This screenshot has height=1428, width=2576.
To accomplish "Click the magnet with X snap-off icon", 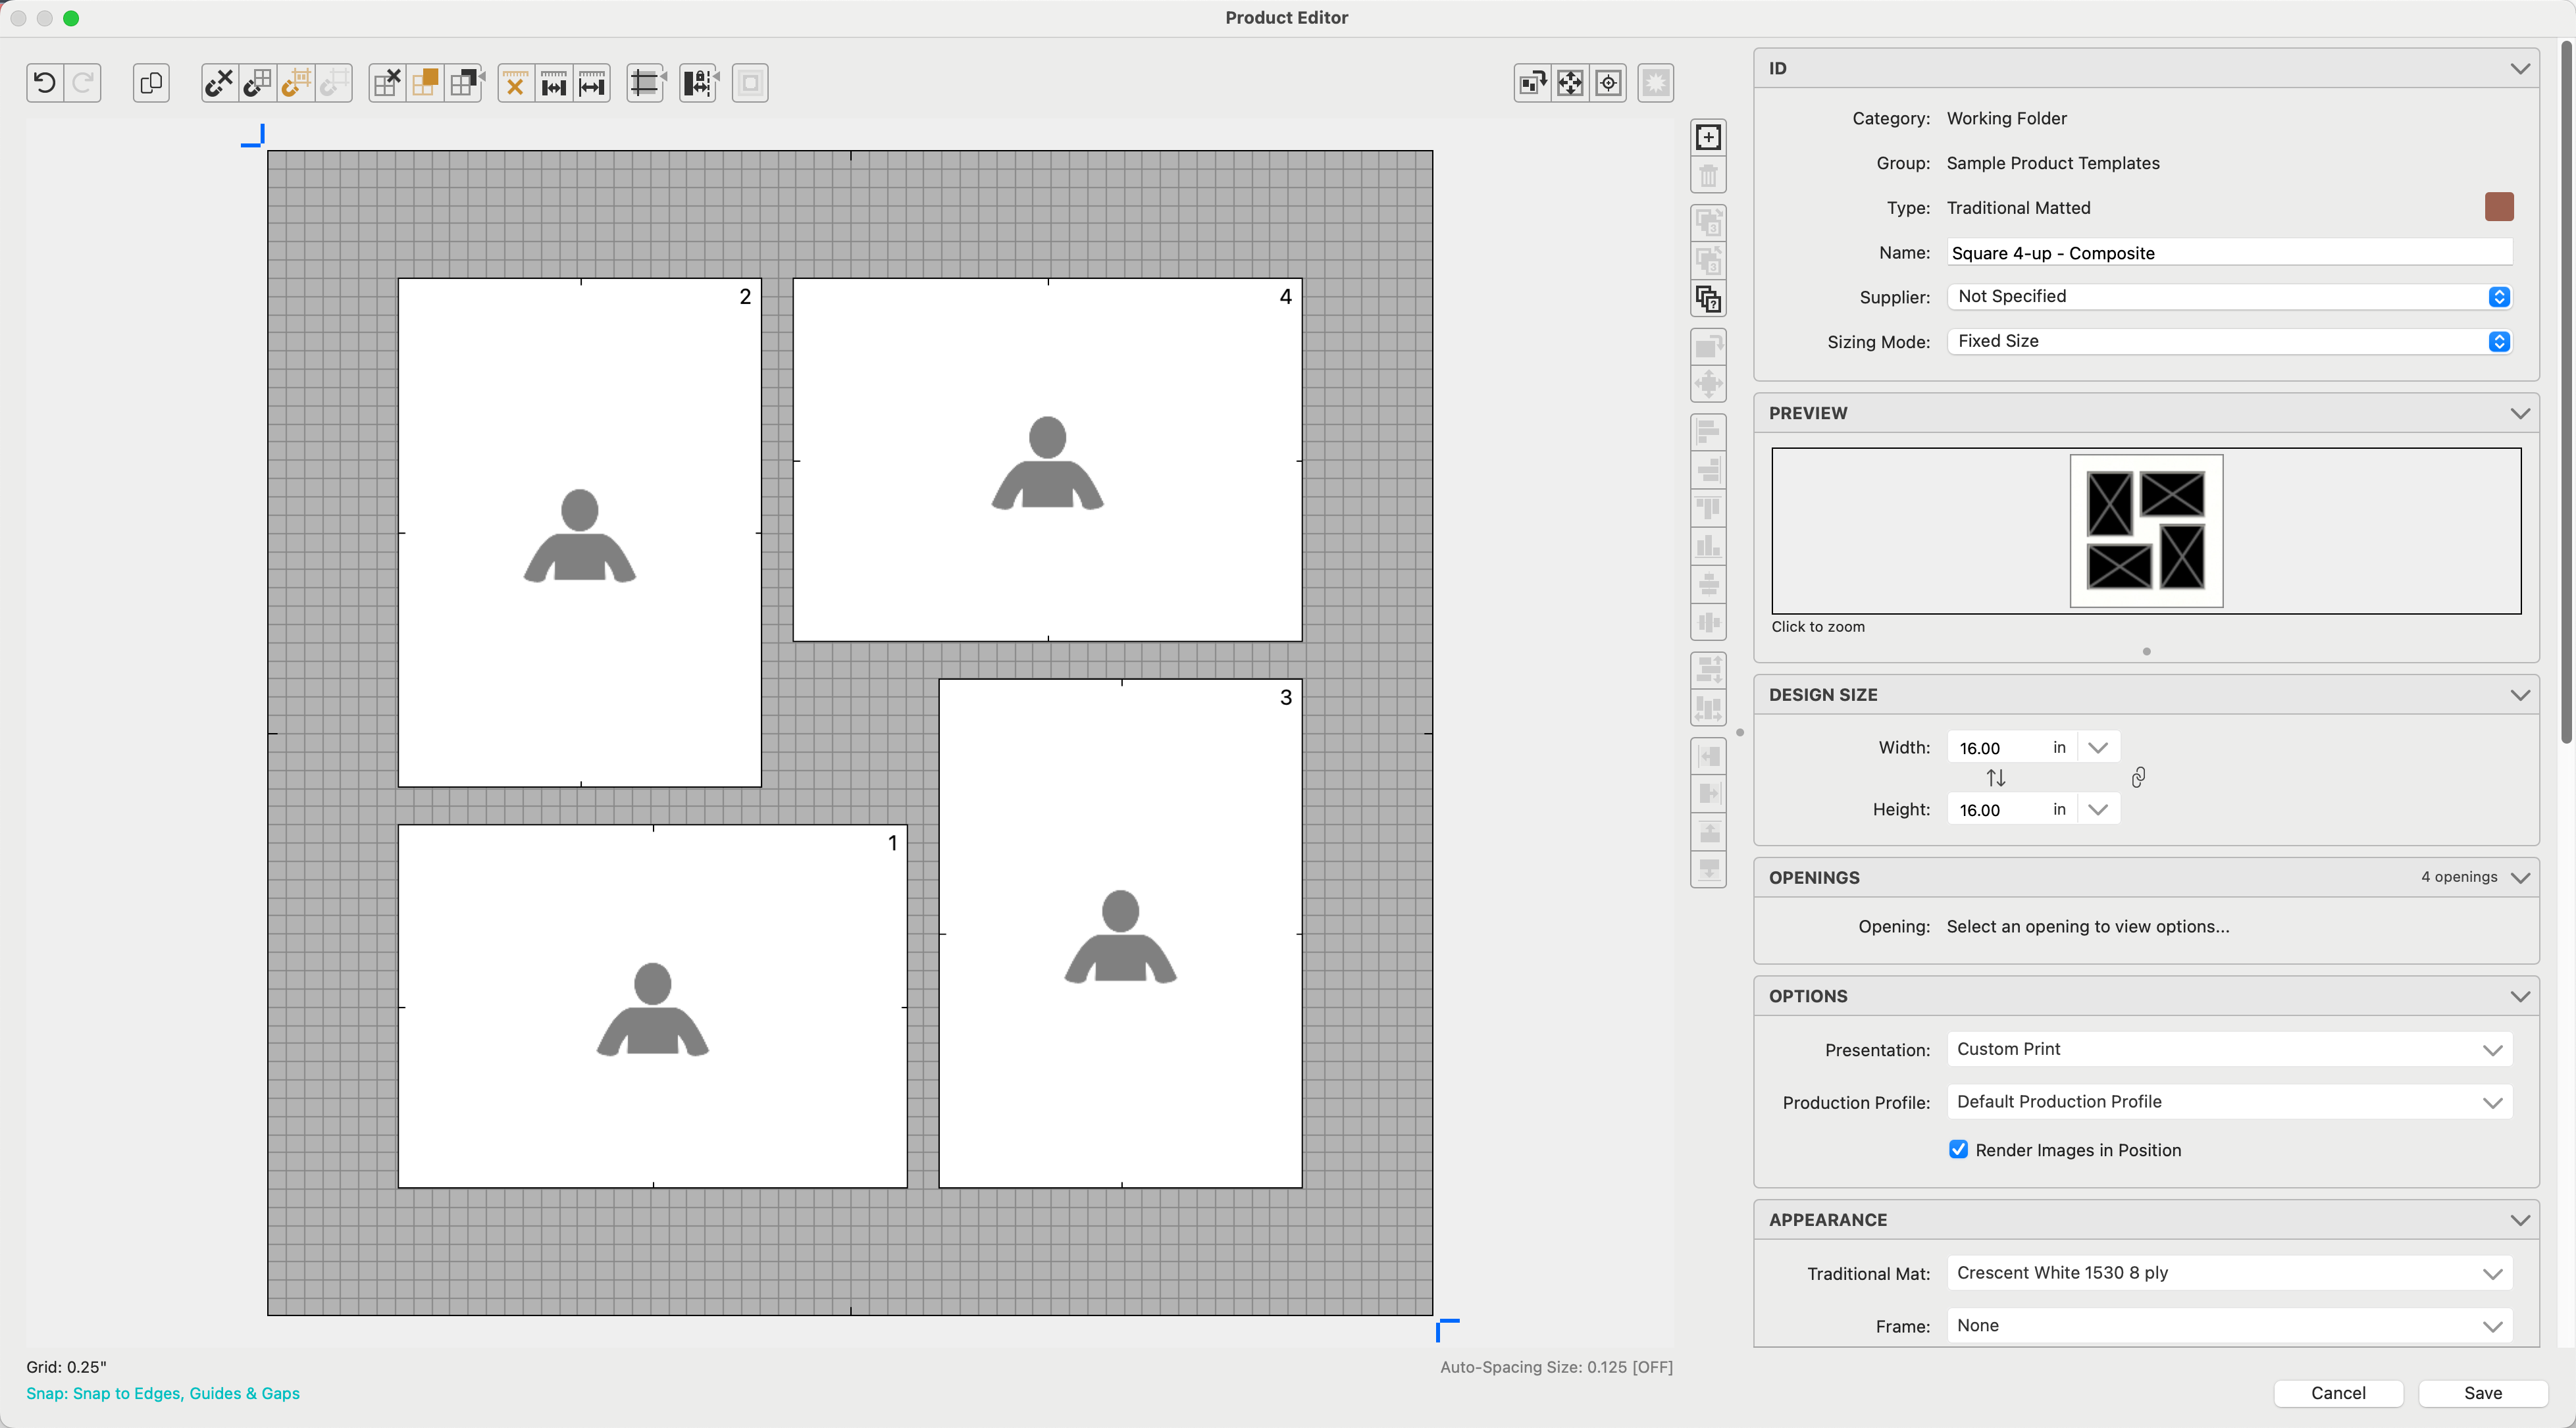I will click(219, 83).
